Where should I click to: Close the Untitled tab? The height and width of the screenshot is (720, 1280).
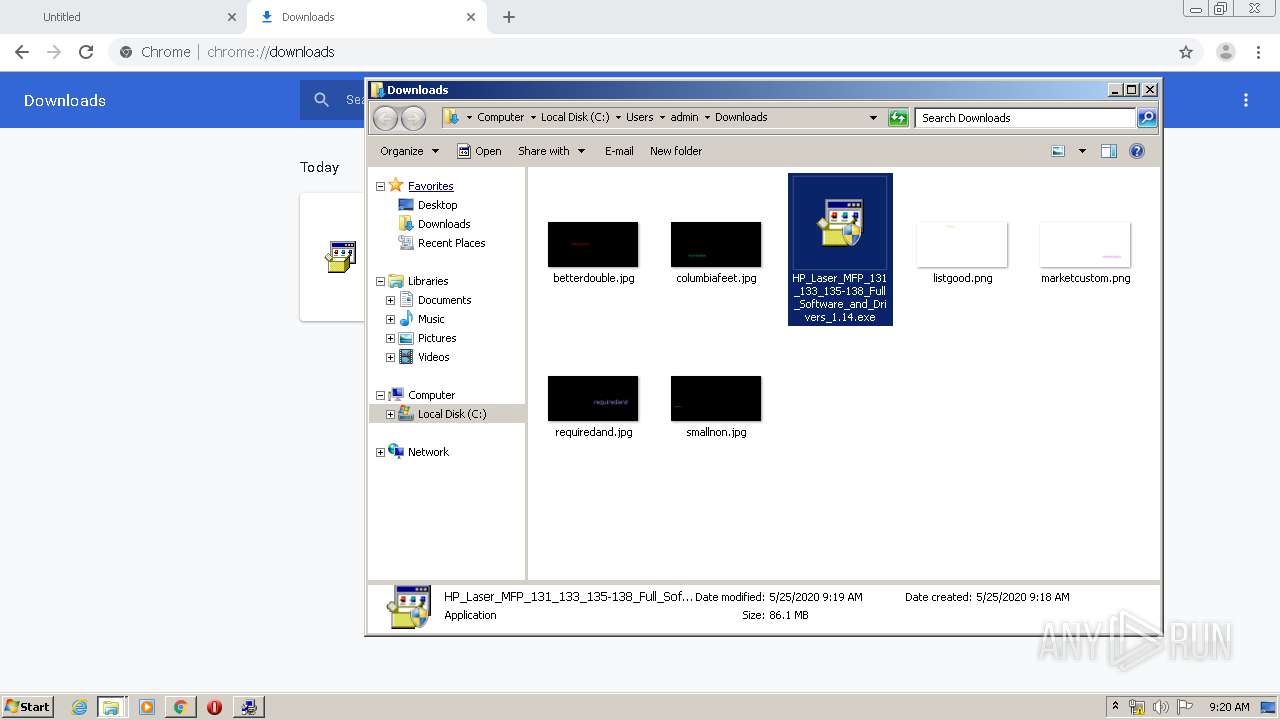(232, 17)
